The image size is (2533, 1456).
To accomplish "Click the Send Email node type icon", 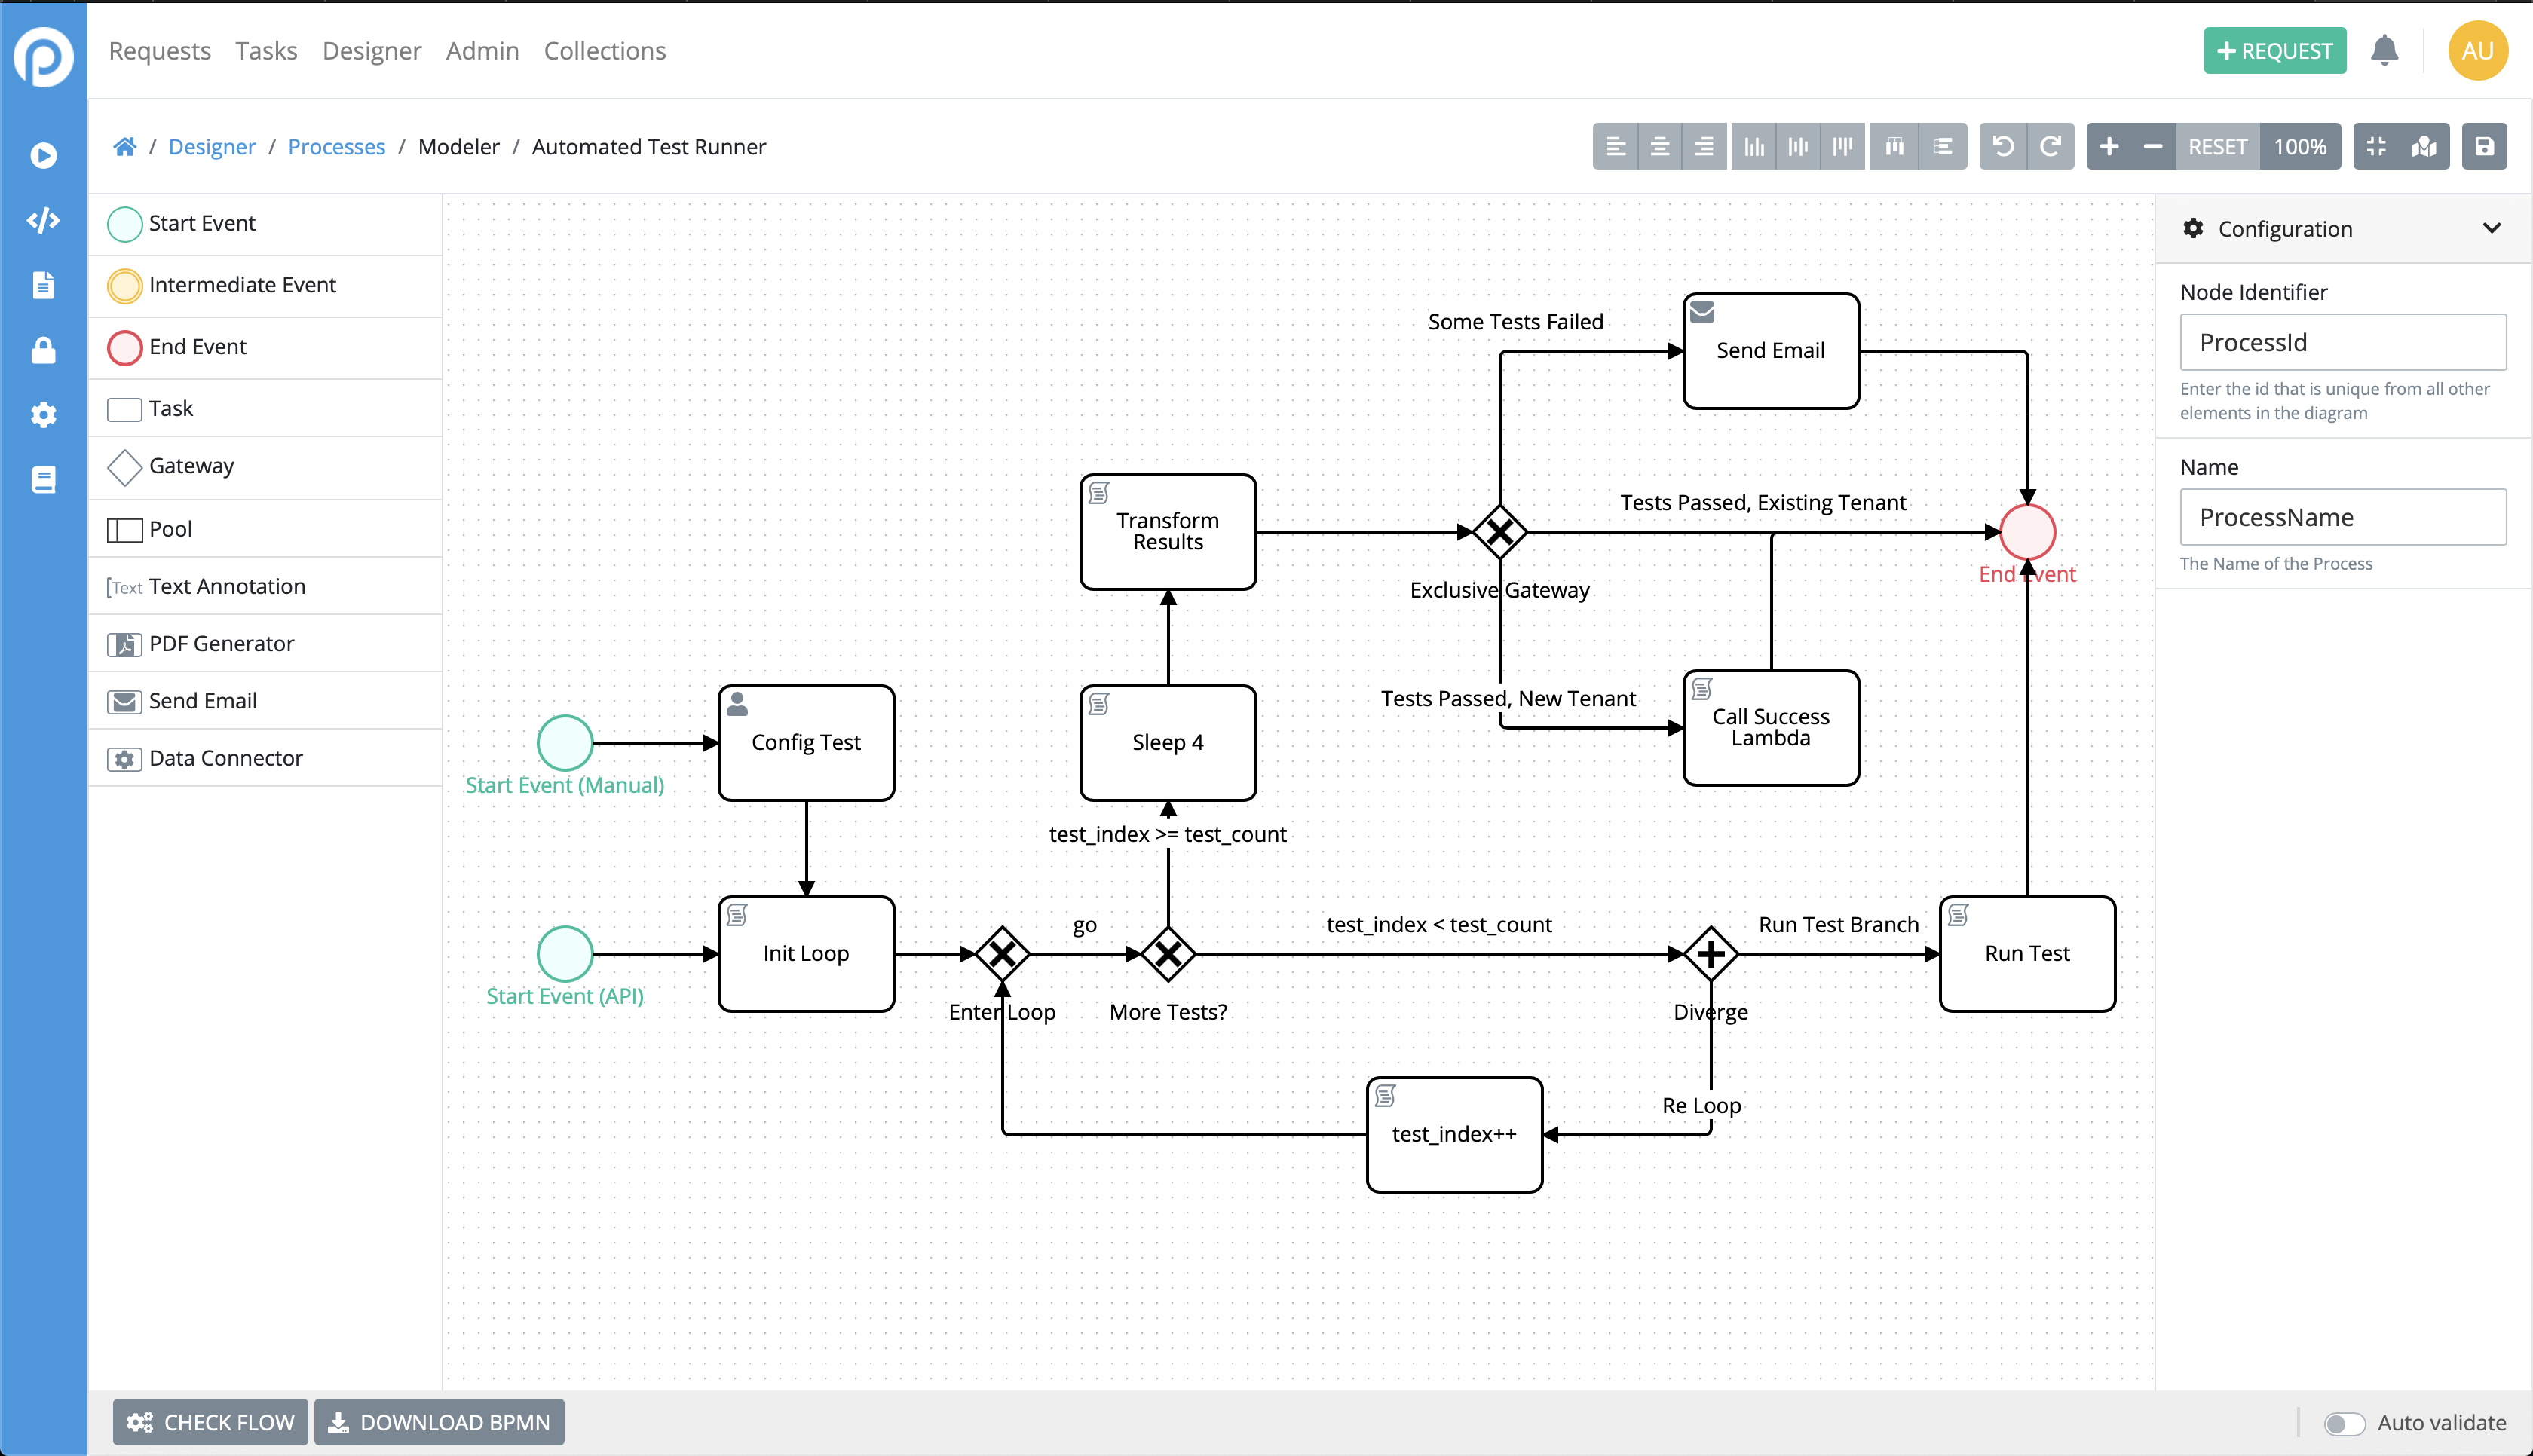I will [x=125, y=701].
